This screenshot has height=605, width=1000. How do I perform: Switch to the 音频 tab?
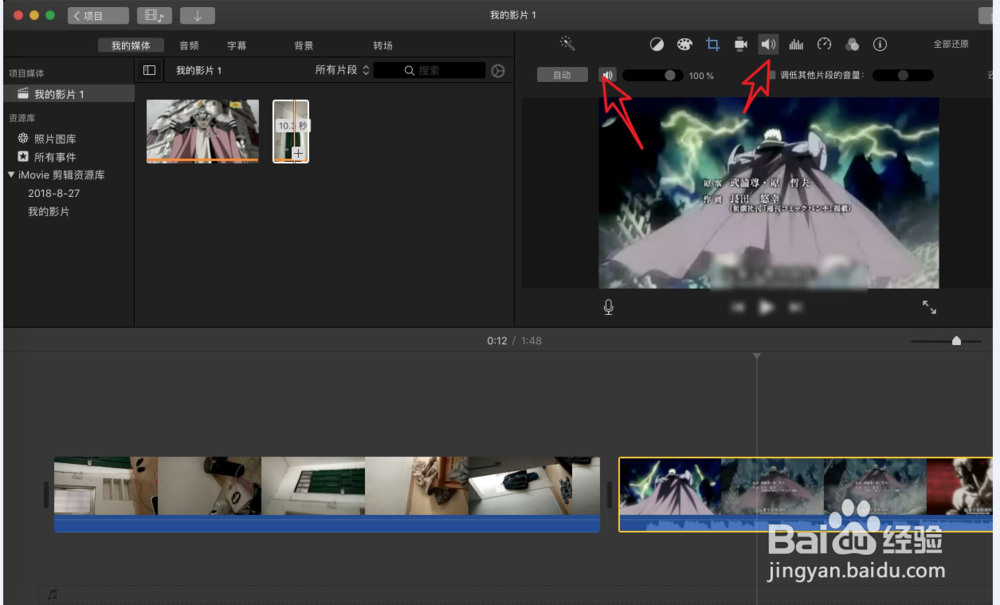point(190,45)
